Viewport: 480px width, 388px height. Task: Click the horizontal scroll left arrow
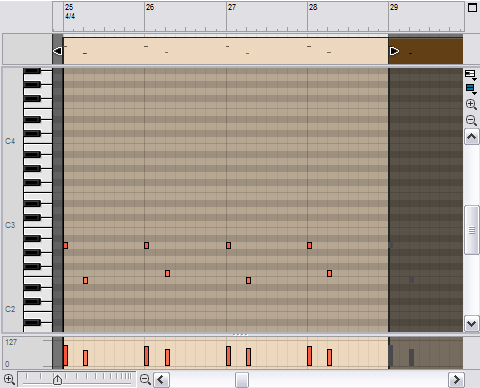[x=161, y=380]
